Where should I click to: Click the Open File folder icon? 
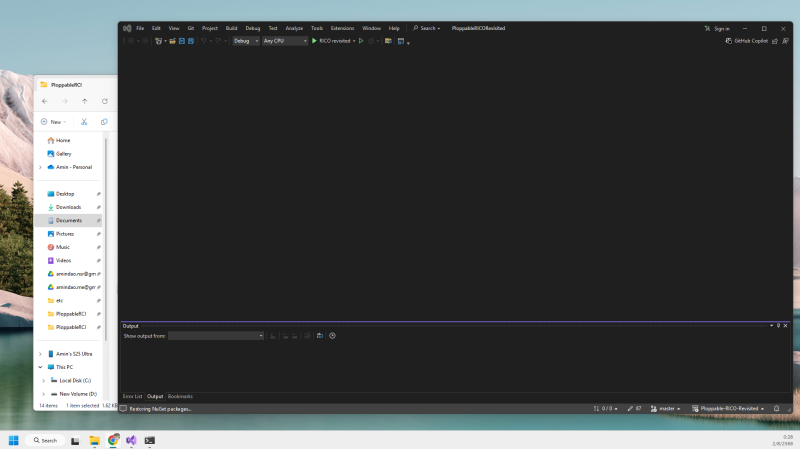[172, 41]
